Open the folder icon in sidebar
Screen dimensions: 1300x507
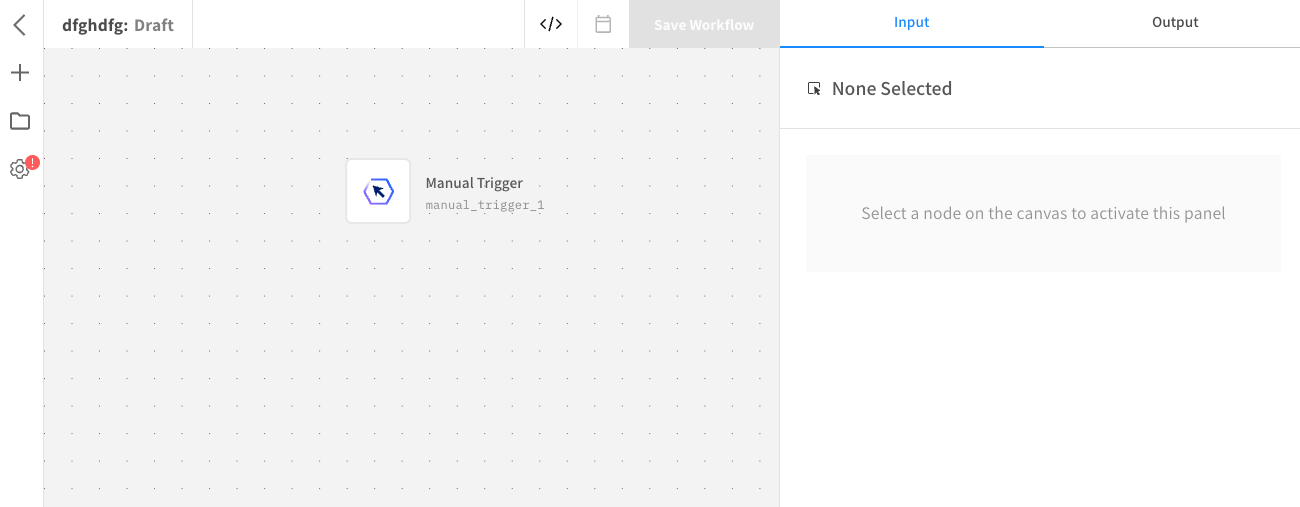coord(20,121)
